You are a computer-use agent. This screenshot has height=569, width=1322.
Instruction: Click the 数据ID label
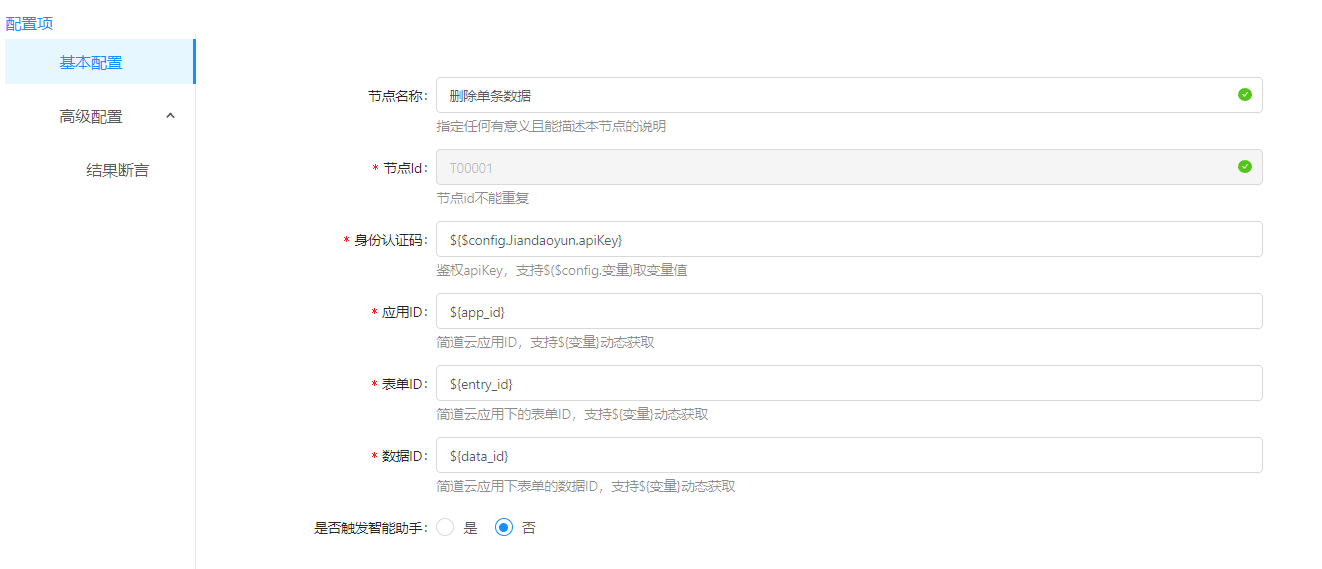tap(404, 456)
